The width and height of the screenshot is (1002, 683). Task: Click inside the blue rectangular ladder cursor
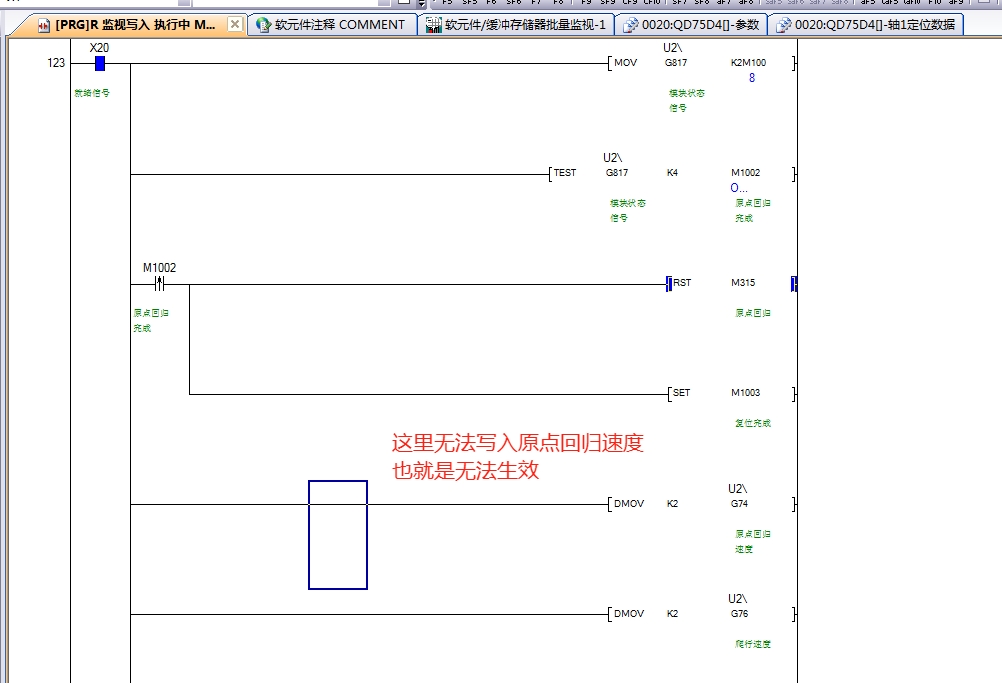[x=337, y=535]
